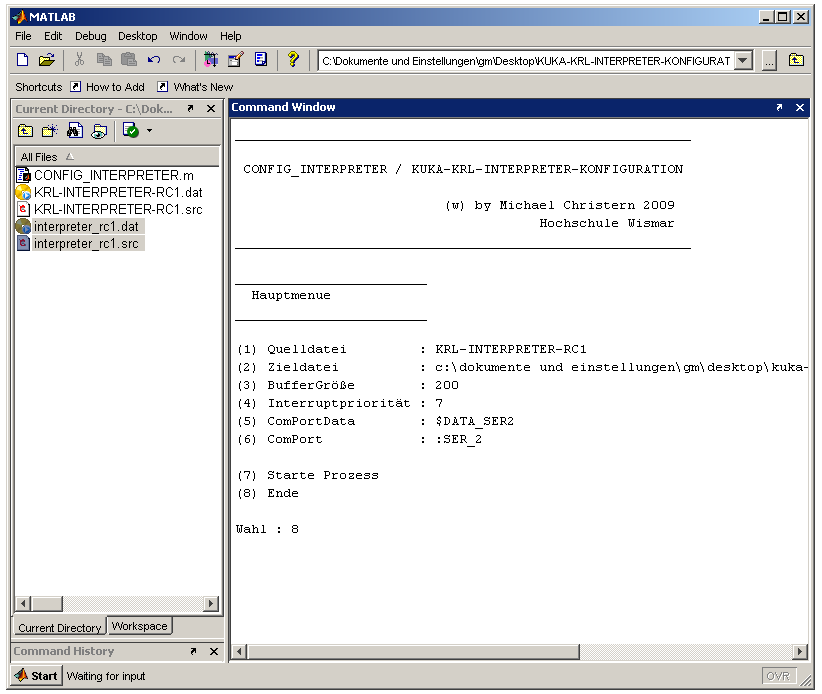Go up one directory level in toolbar
This screenshot has height=694, width=822.
796,60
